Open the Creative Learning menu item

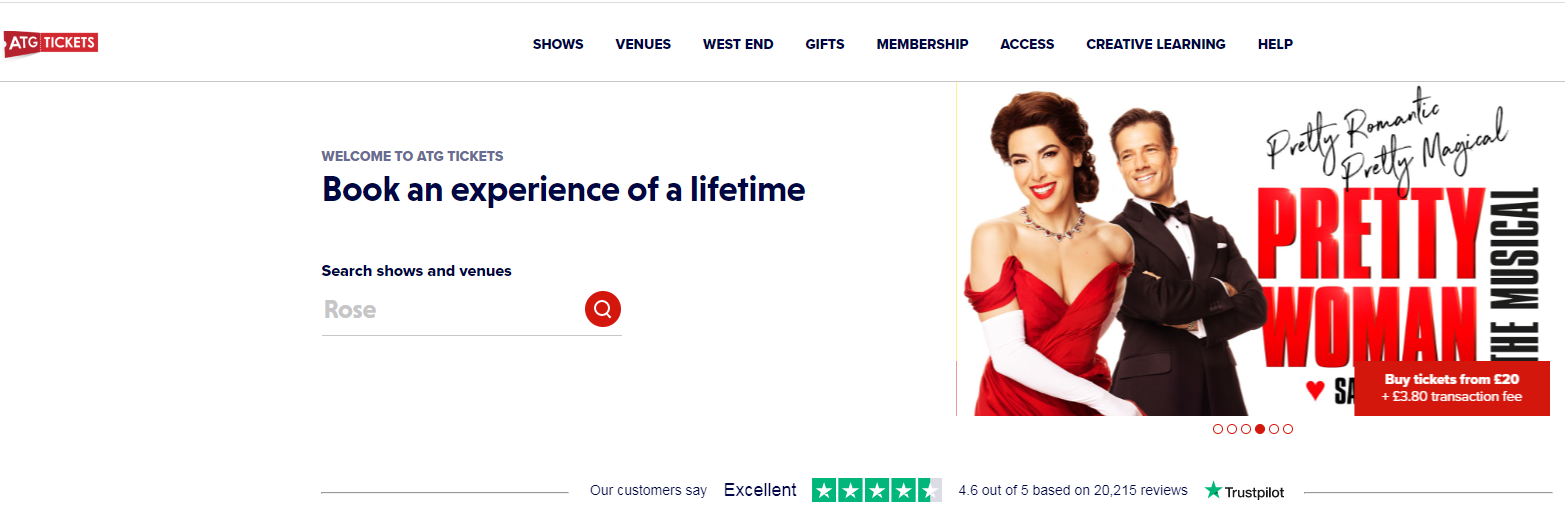[x=1155, y=44]
